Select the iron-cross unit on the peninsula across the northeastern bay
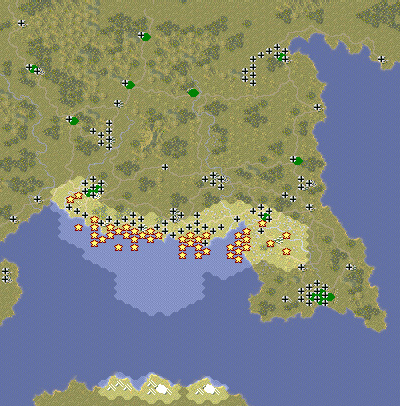Screen dimensions: 400x406 pyautogui.click(x=381, y=59)
